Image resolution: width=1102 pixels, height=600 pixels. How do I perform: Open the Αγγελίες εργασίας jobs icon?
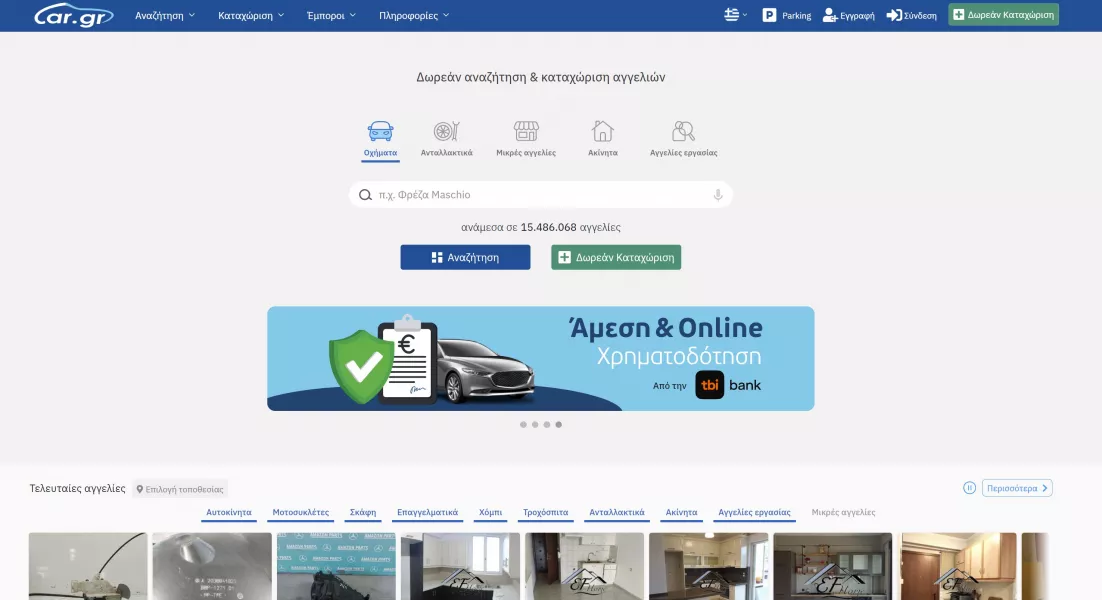coord(683,132)
